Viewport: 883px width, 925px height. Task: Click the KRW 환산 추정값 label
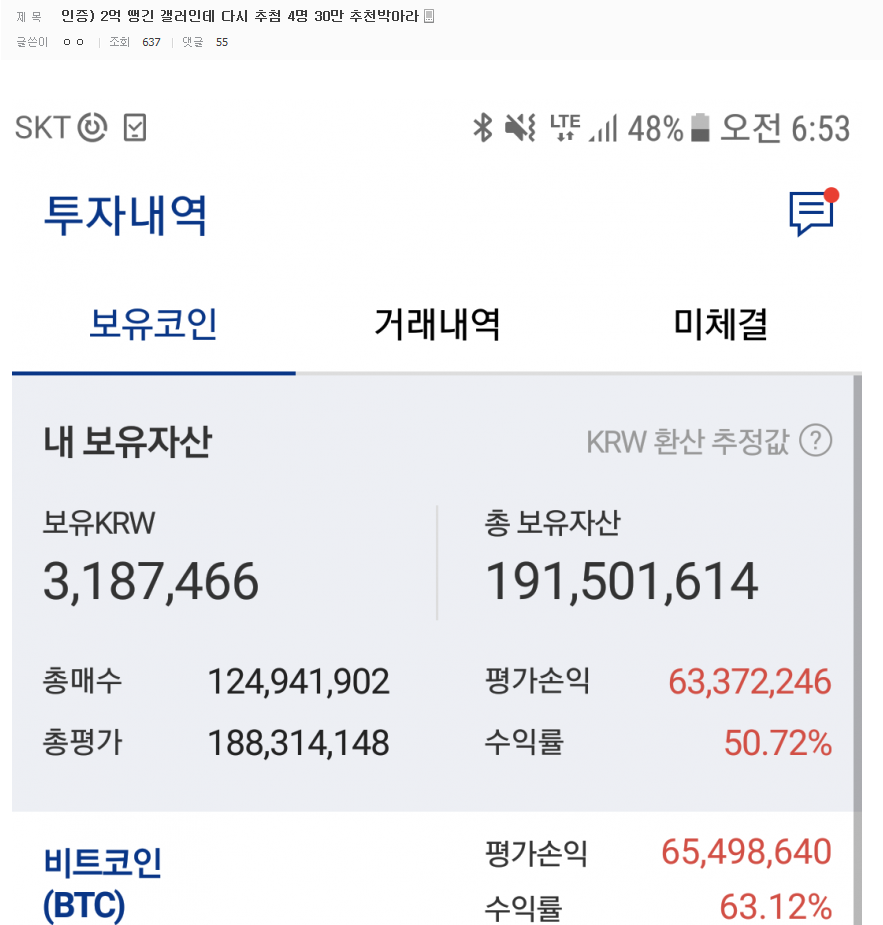(688, 441)
